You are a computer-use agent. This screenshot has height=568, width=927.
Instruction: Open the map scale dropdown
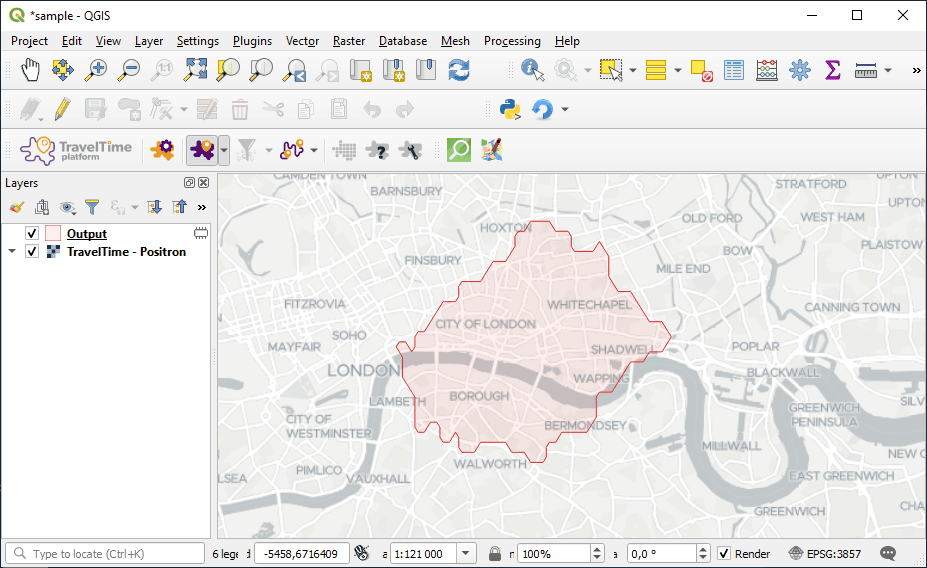point(467,553)
